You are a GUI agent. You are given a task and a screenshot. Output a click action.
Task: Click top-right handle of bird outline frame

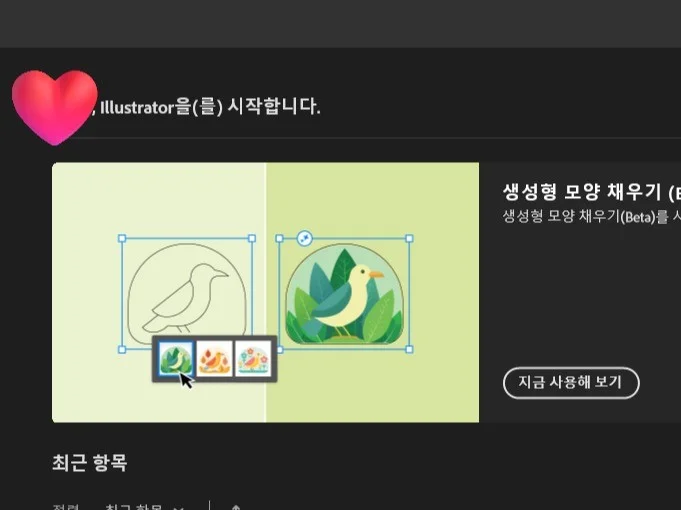pos(252,238)
